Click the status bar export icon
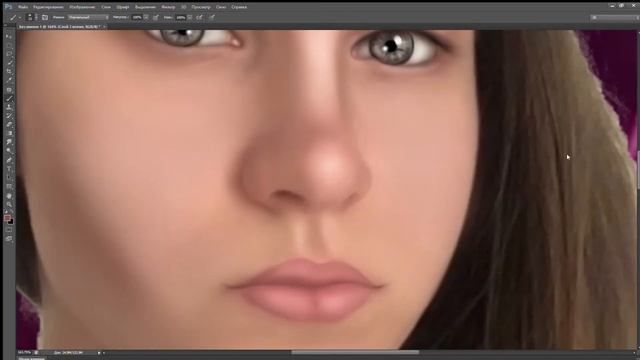640x360 pixels. point(36,352)
